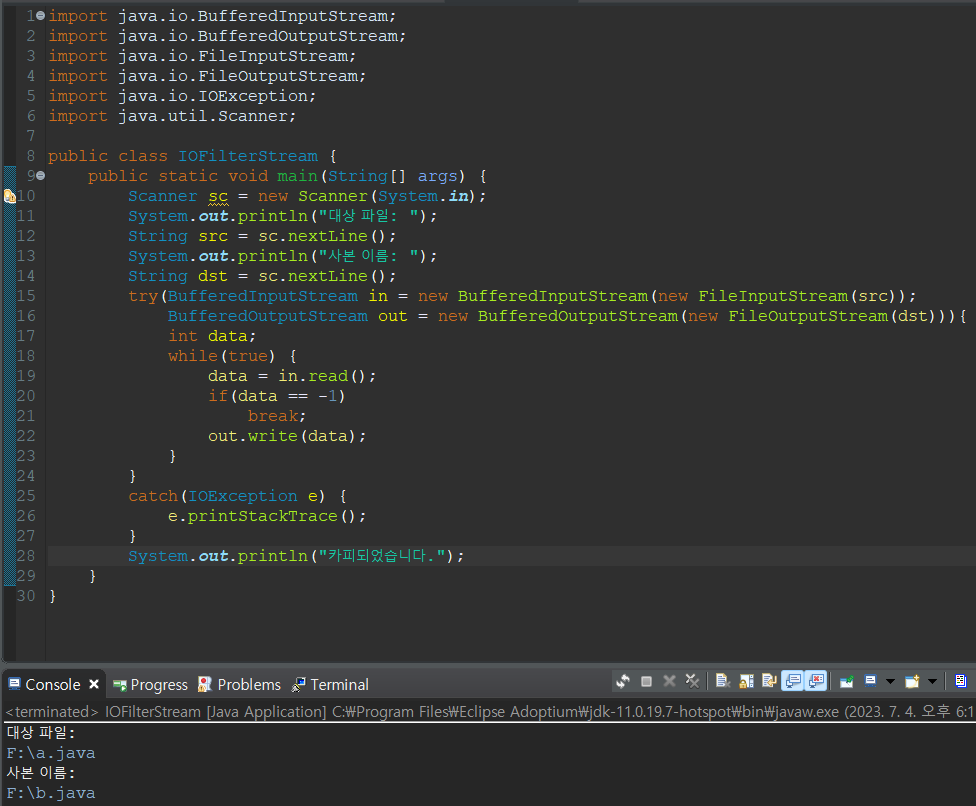The width and height of the screenshot is (976, 806).
Task: Click the Display Selected Console monitor icon
Action: pos(870,682)
